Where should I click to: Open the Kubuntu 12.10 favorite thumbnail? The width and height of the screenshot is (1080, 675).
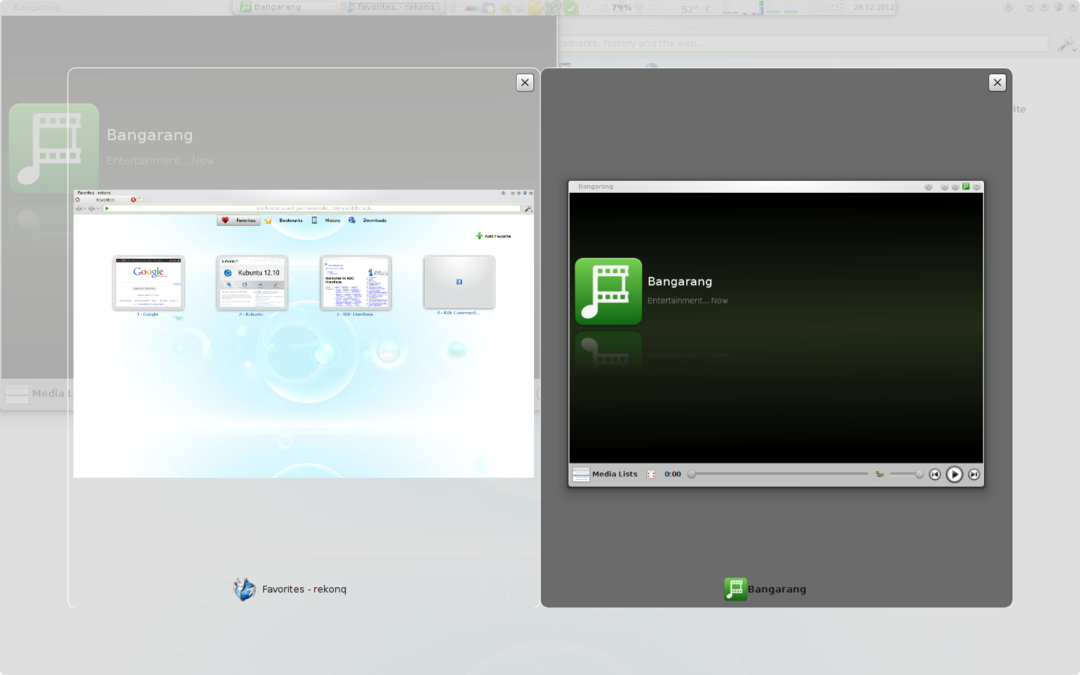pos(251,283)
